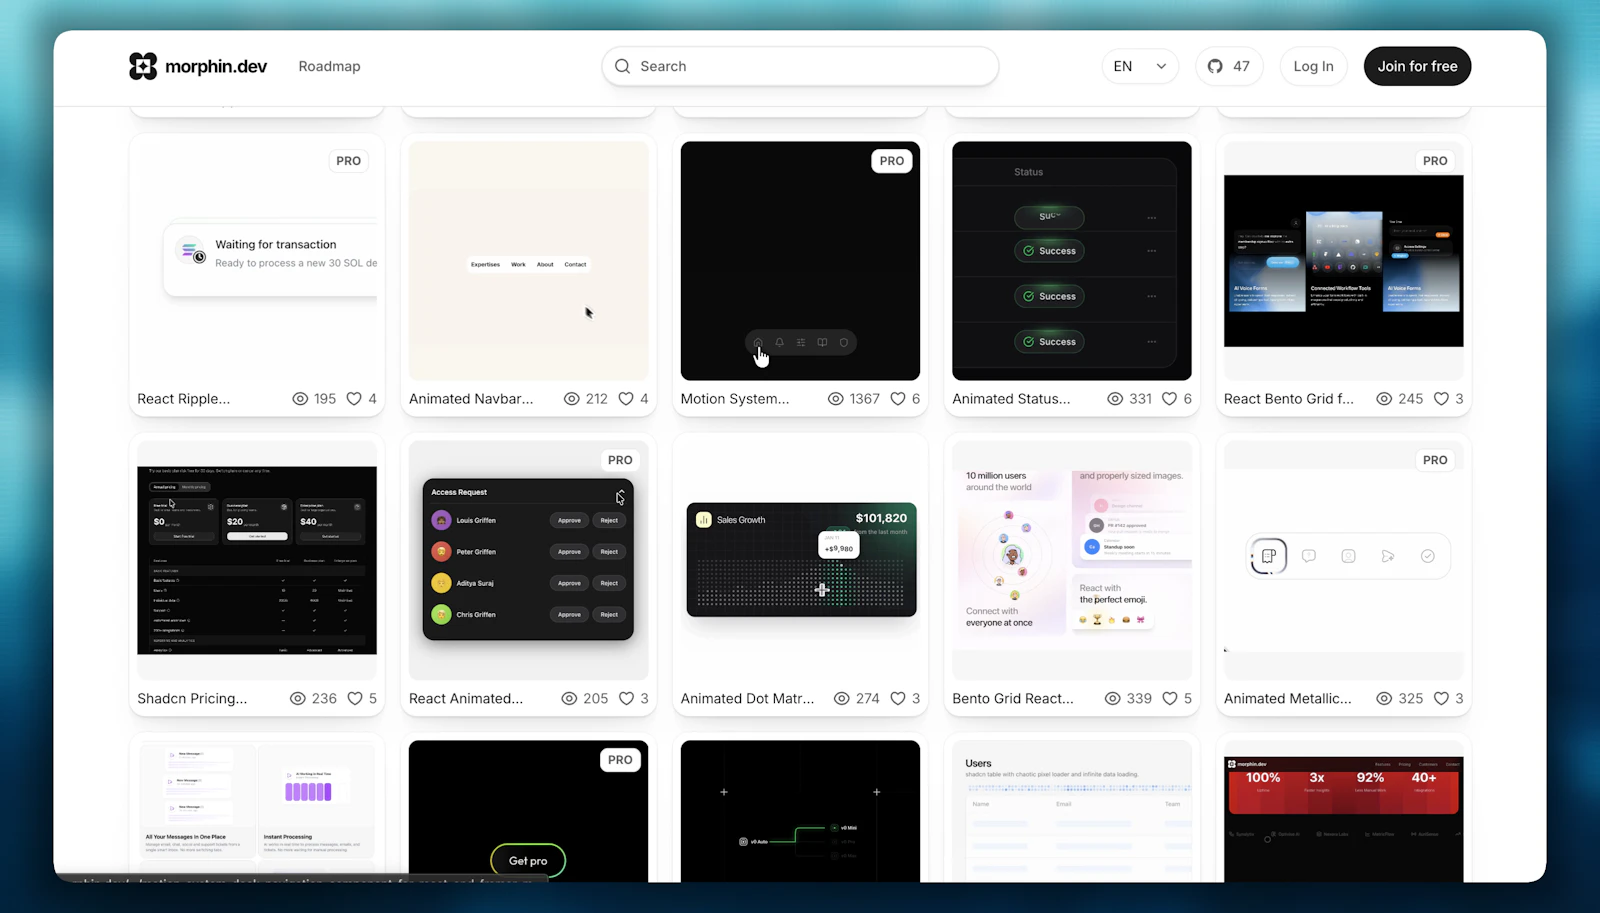
Task: Like the React Ripple component with its heart
Action: 354,399
